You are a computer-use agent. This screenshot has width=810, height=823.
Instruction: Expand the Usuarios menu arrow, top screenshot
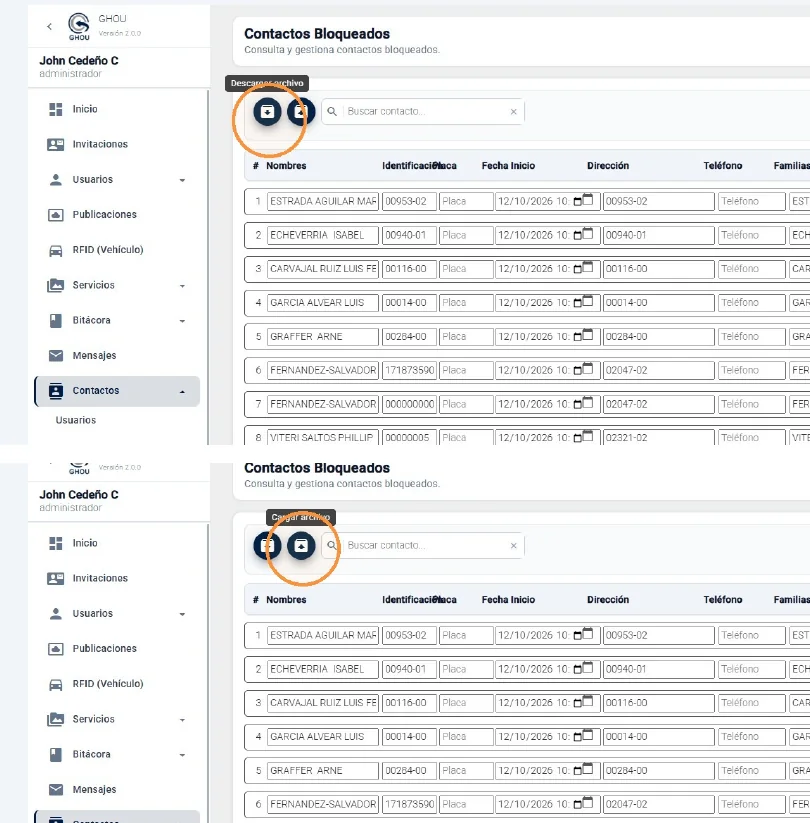pyautogui.click(x=182, y=180)
